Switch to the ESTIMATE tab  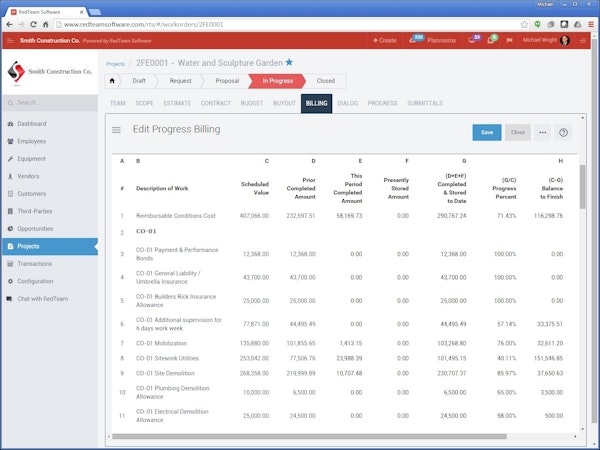[x=177, y=103]
